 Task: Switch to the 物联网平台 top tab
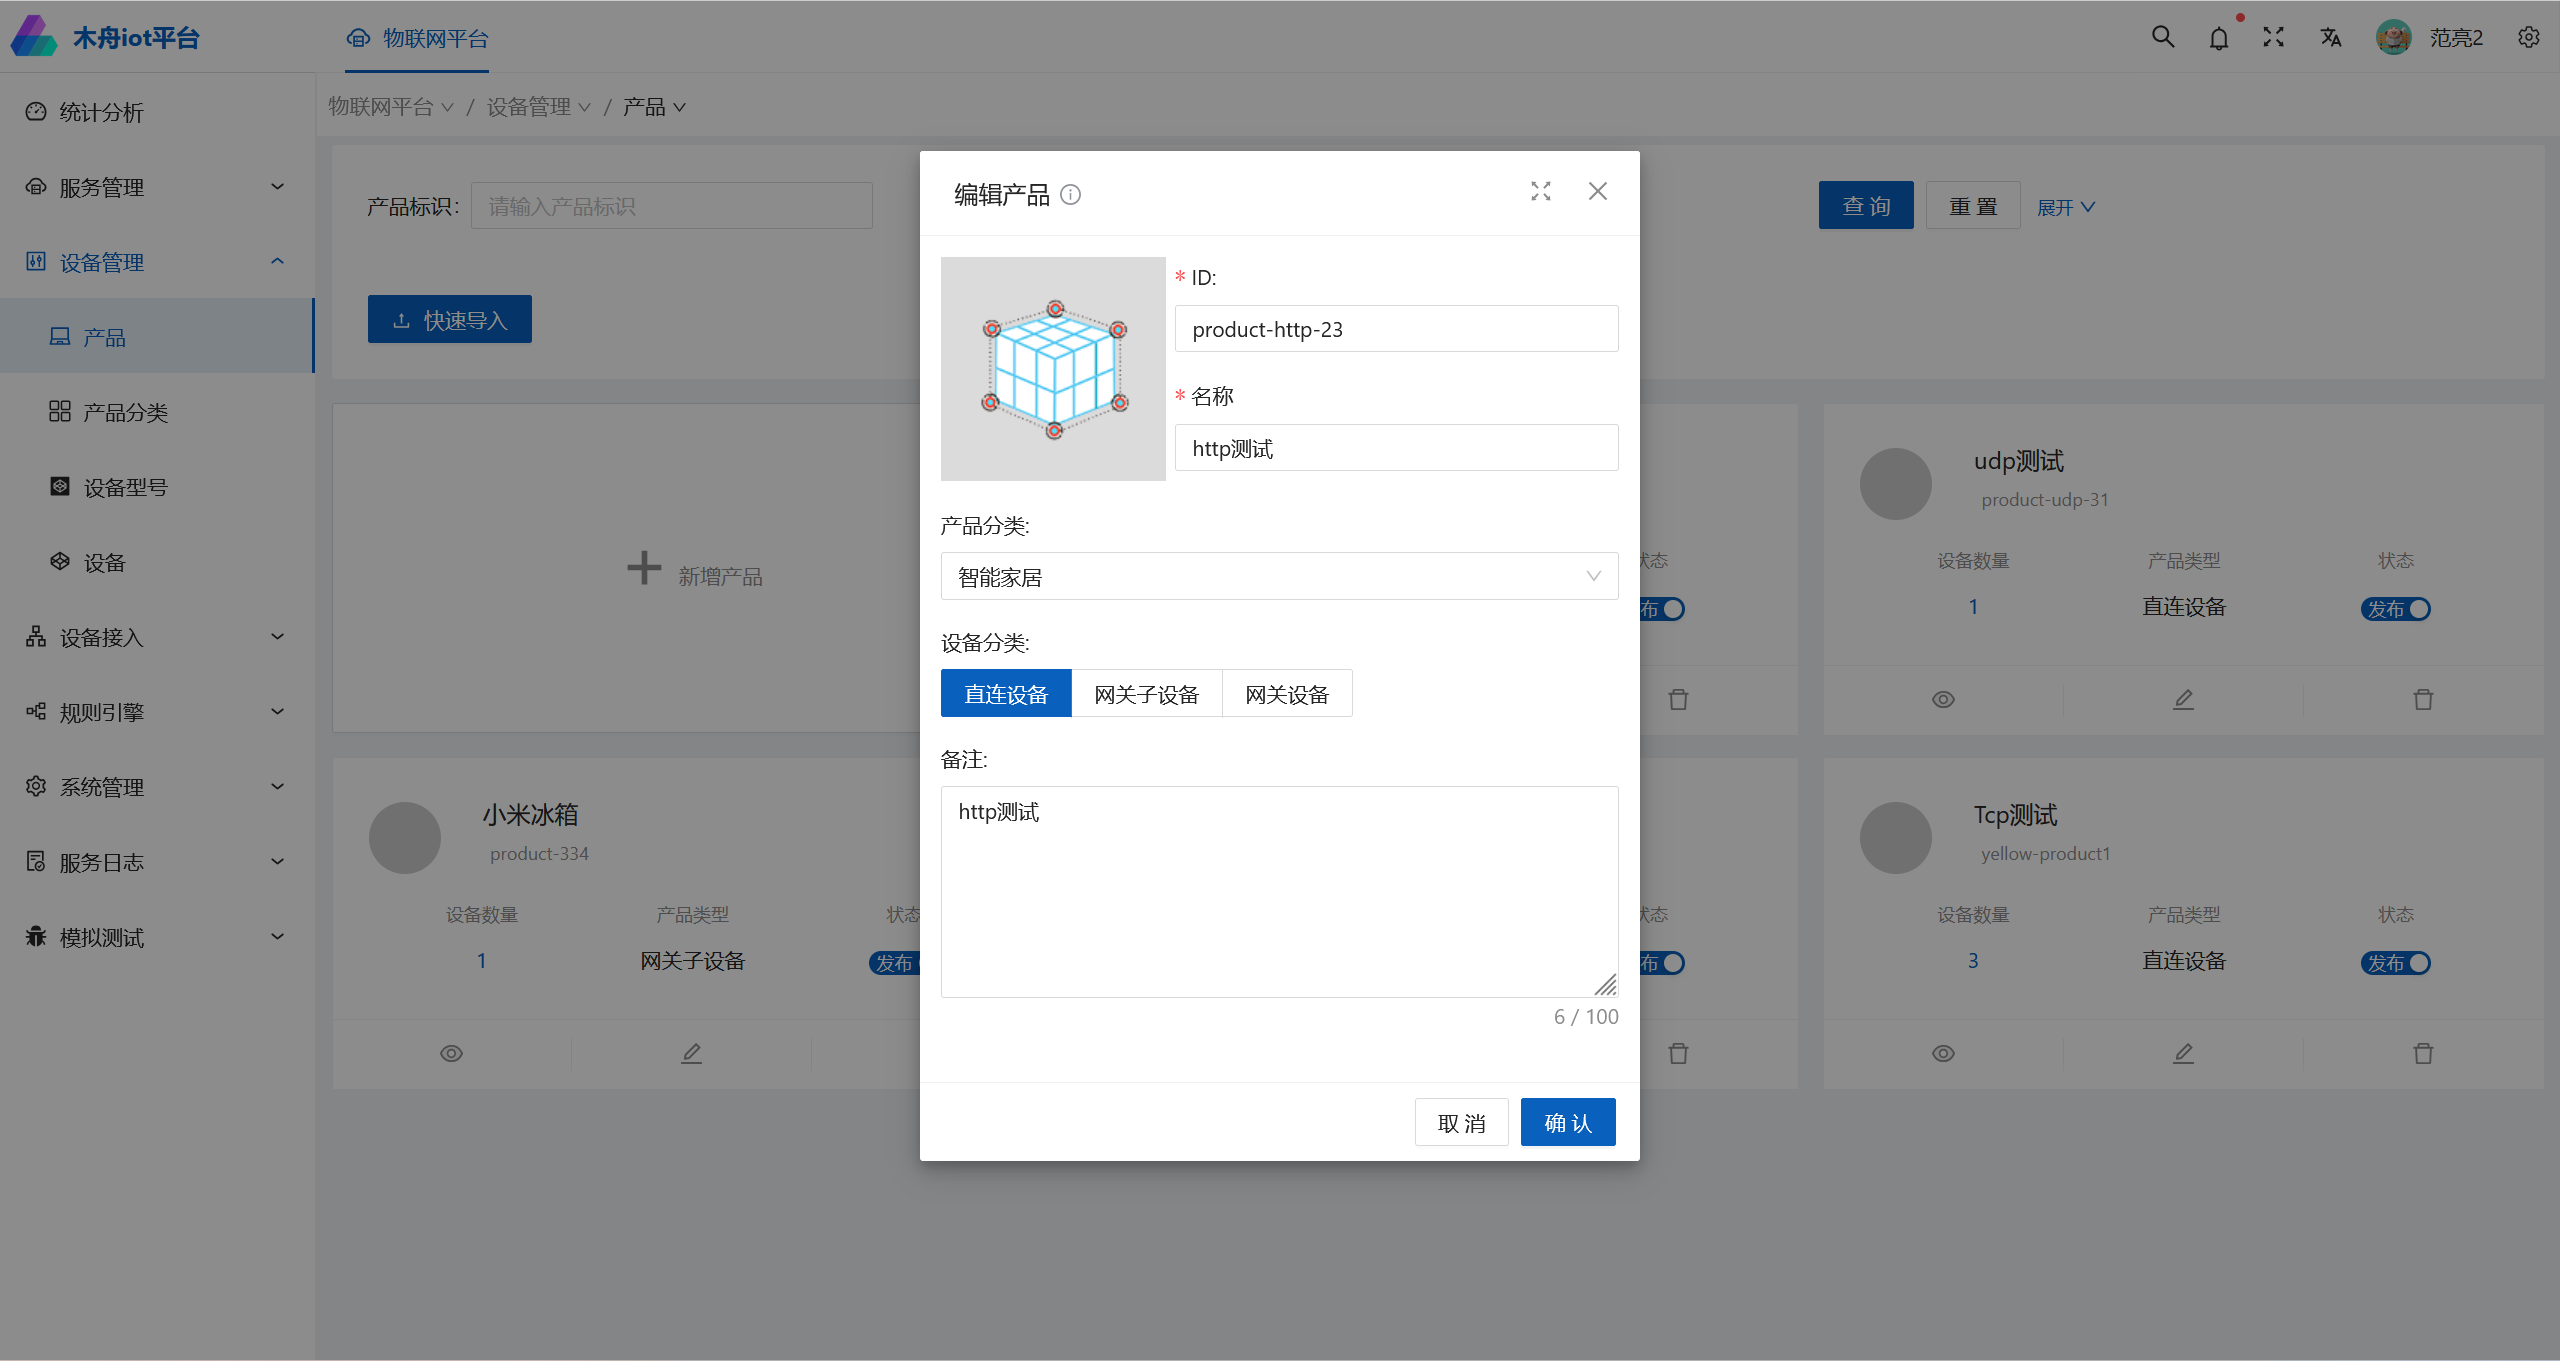[417, 38]
